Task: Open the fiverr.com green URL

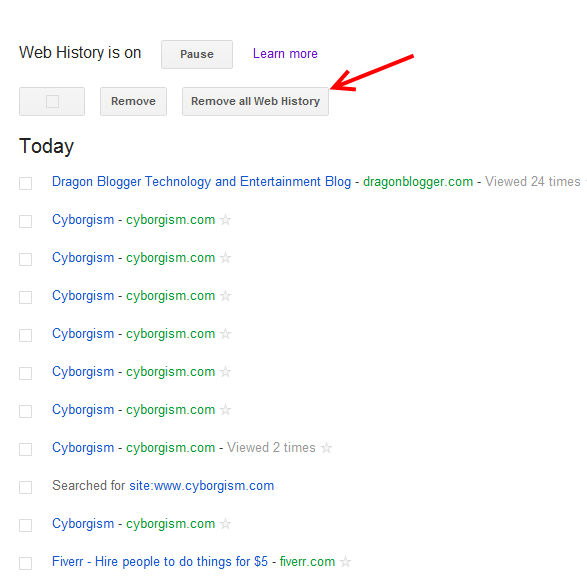Action: (x=307, y=562)
